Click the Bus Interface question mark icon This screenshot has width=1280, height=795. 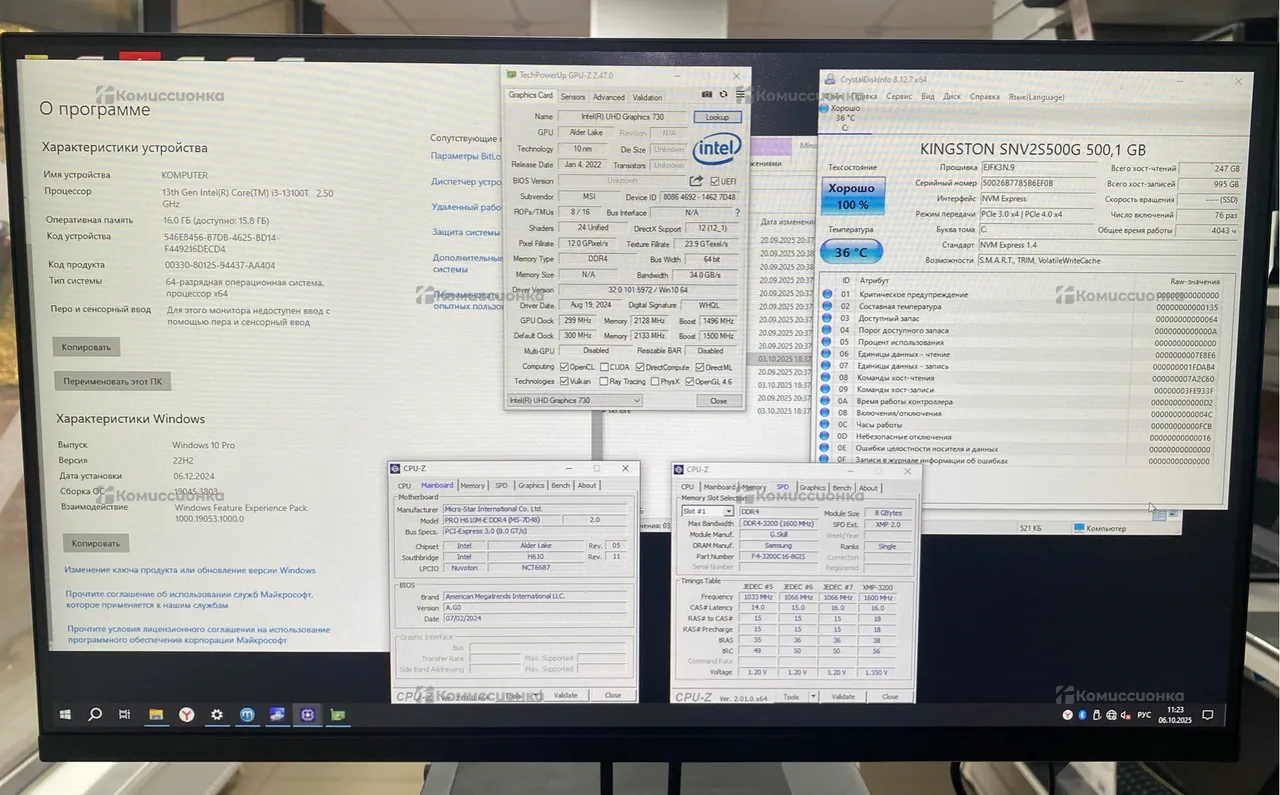click(738, 213)
